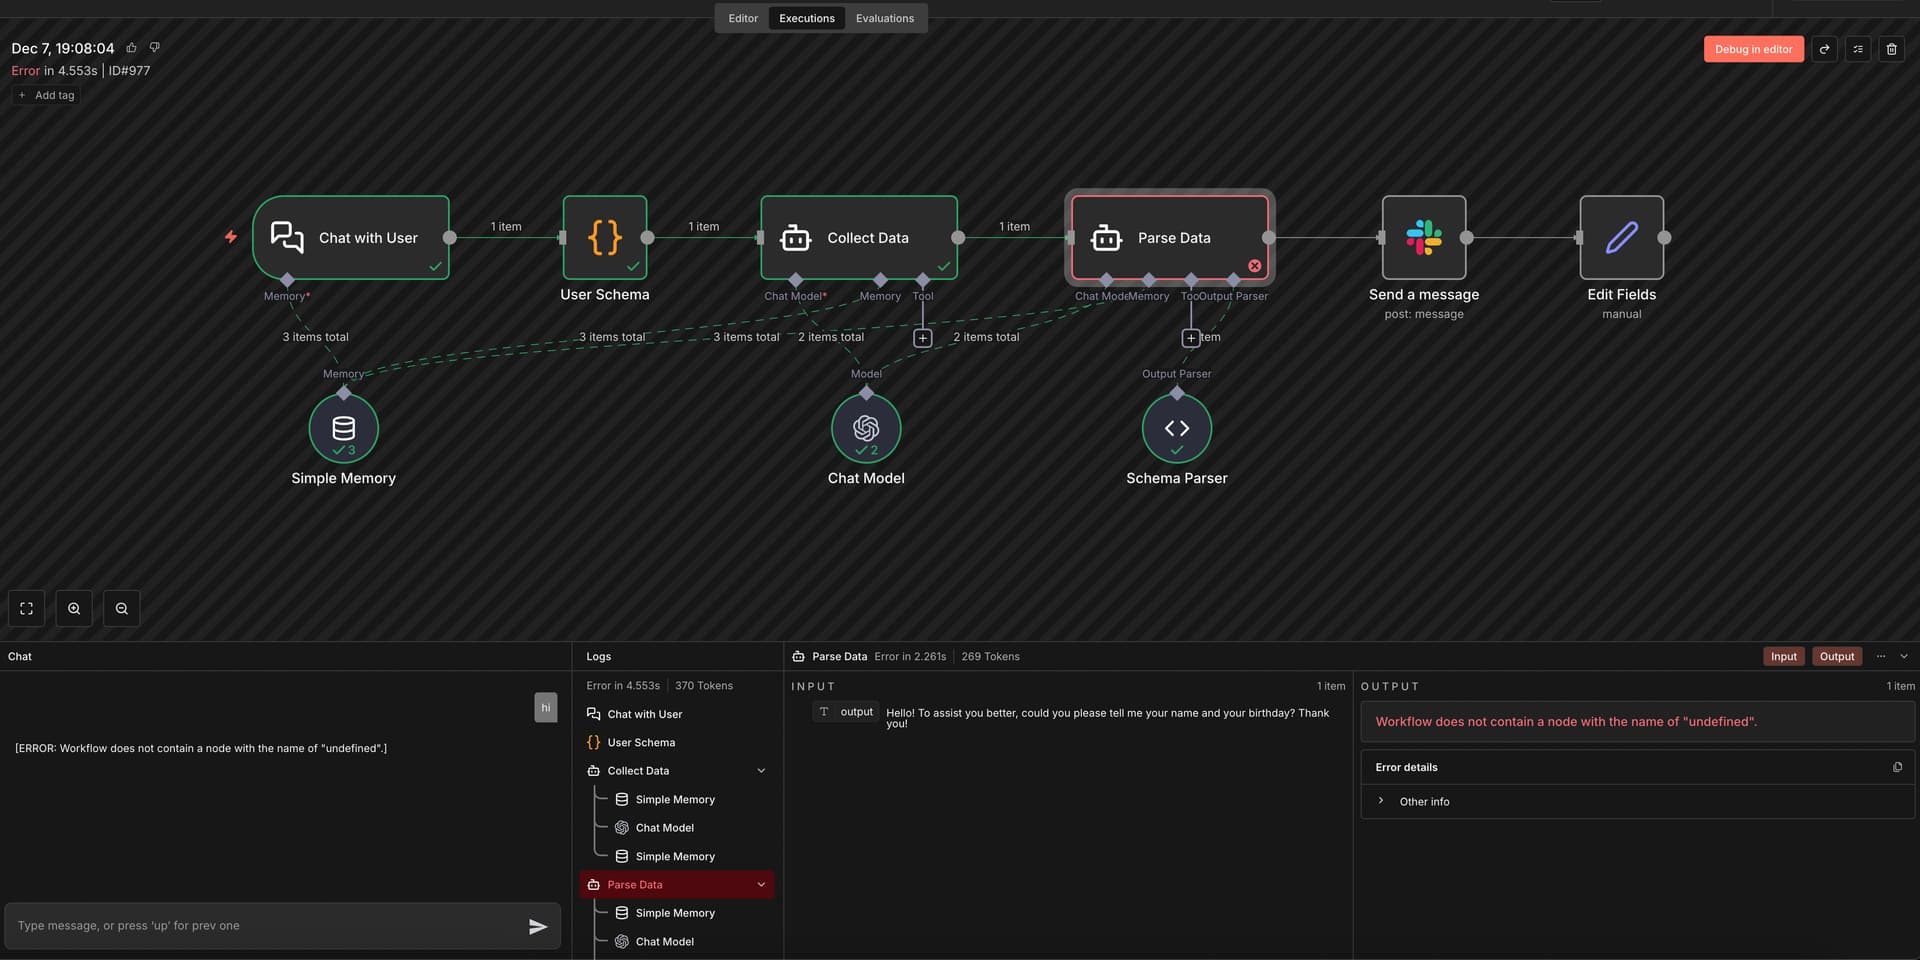This screenshot has width=1920, height=960.
Task: Toggle the Input panel view
Action: [x=1783, y=656]
